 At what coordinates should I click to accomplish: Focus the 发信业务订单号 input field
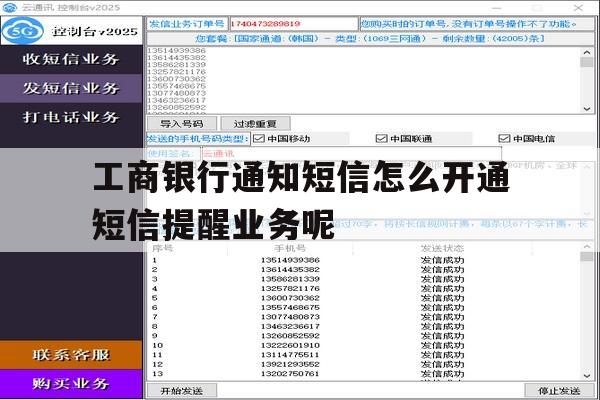[293, 24]
